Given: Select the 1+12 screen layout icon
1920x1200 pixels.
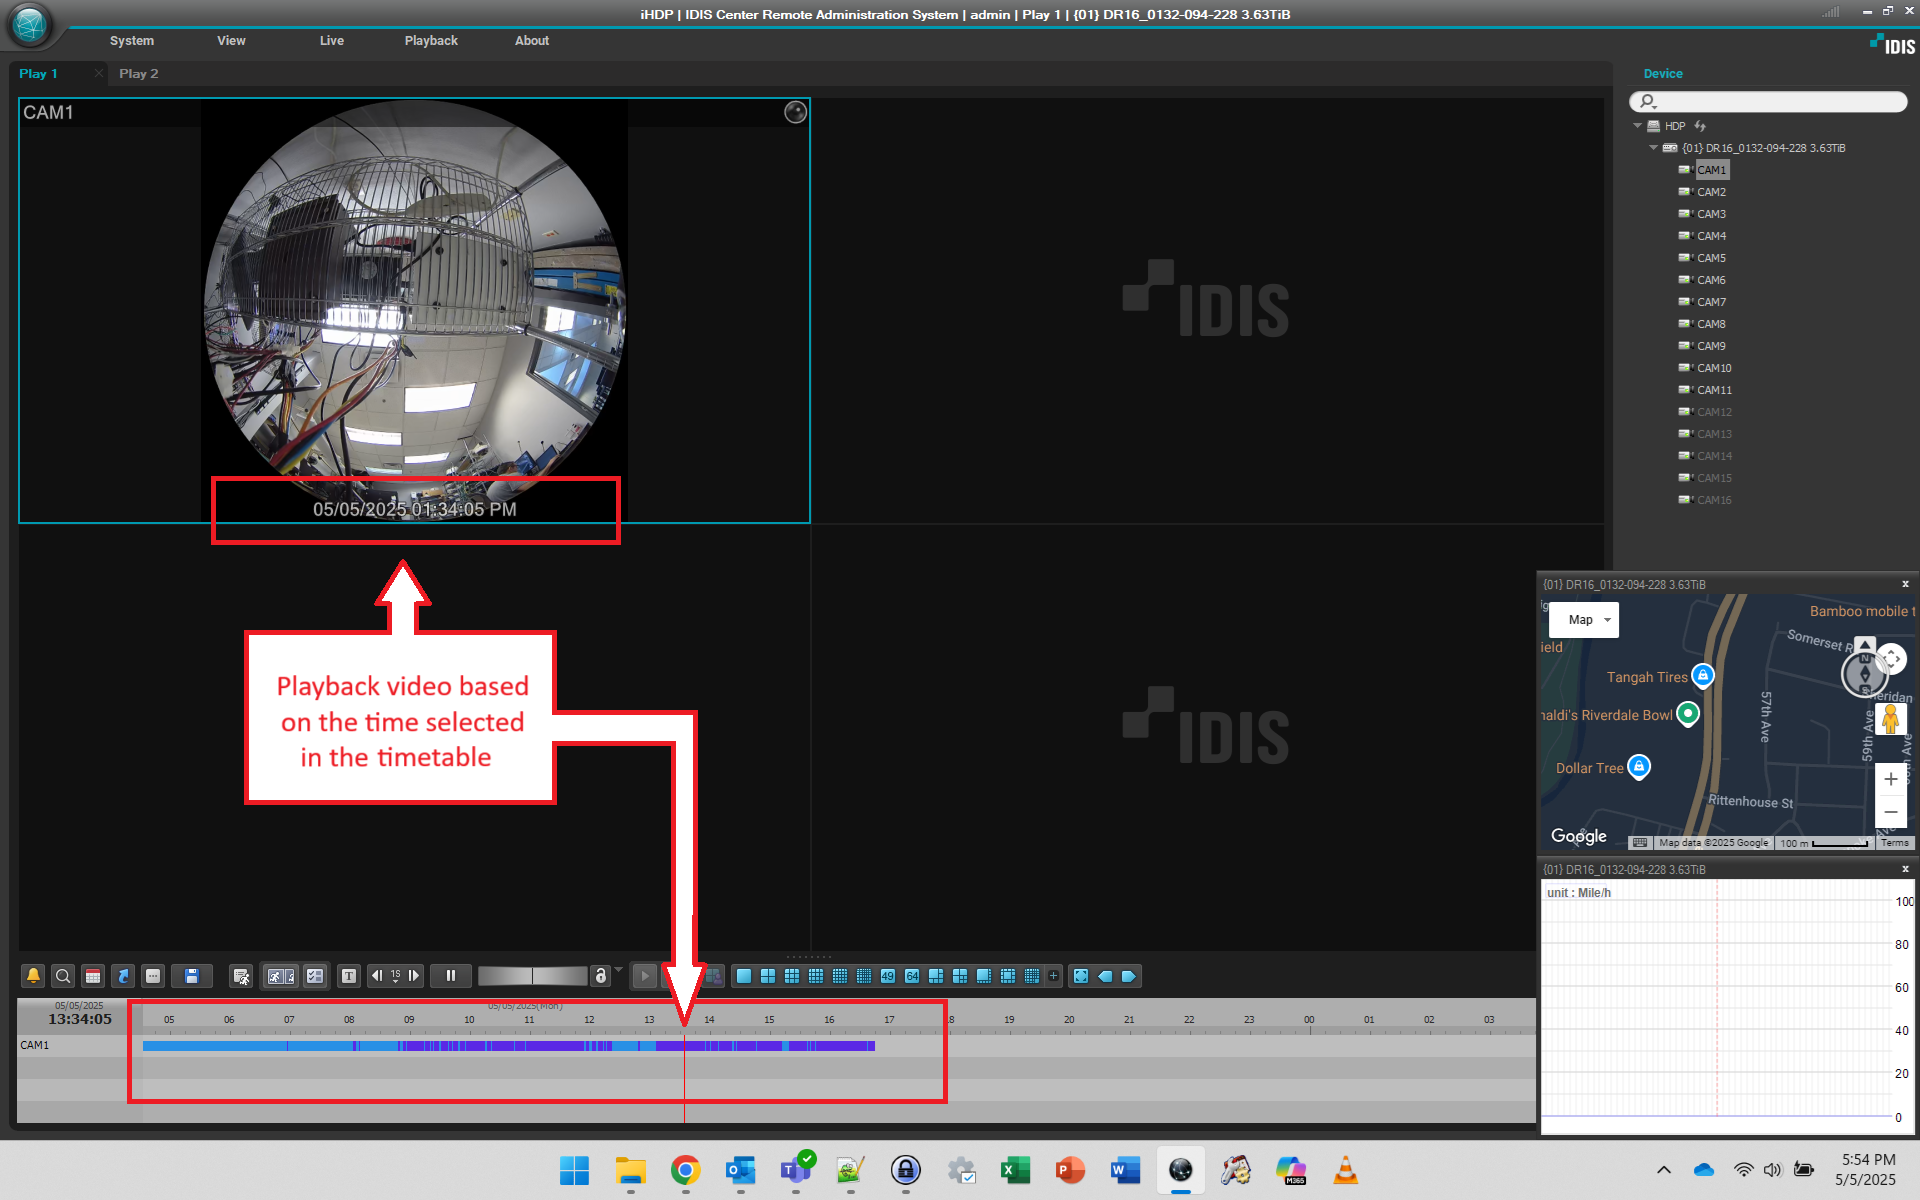Looking at the screenshot, I should pyautogui.click(x=984, y=976).
